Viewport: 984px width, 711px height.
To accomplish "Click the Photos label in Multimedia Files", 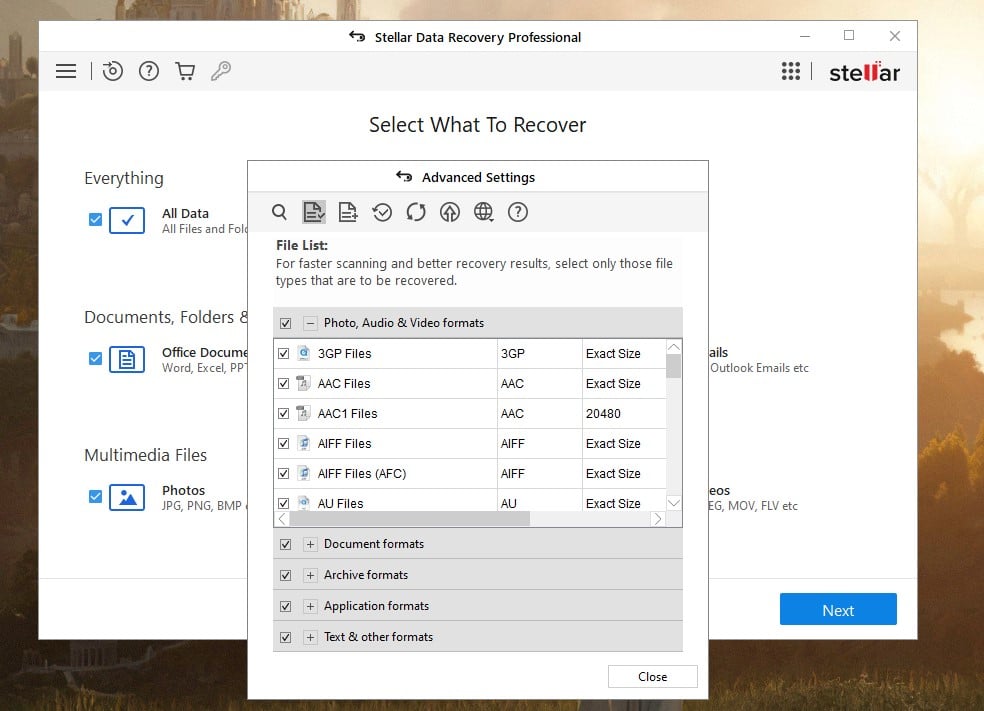I will point(183,490).
